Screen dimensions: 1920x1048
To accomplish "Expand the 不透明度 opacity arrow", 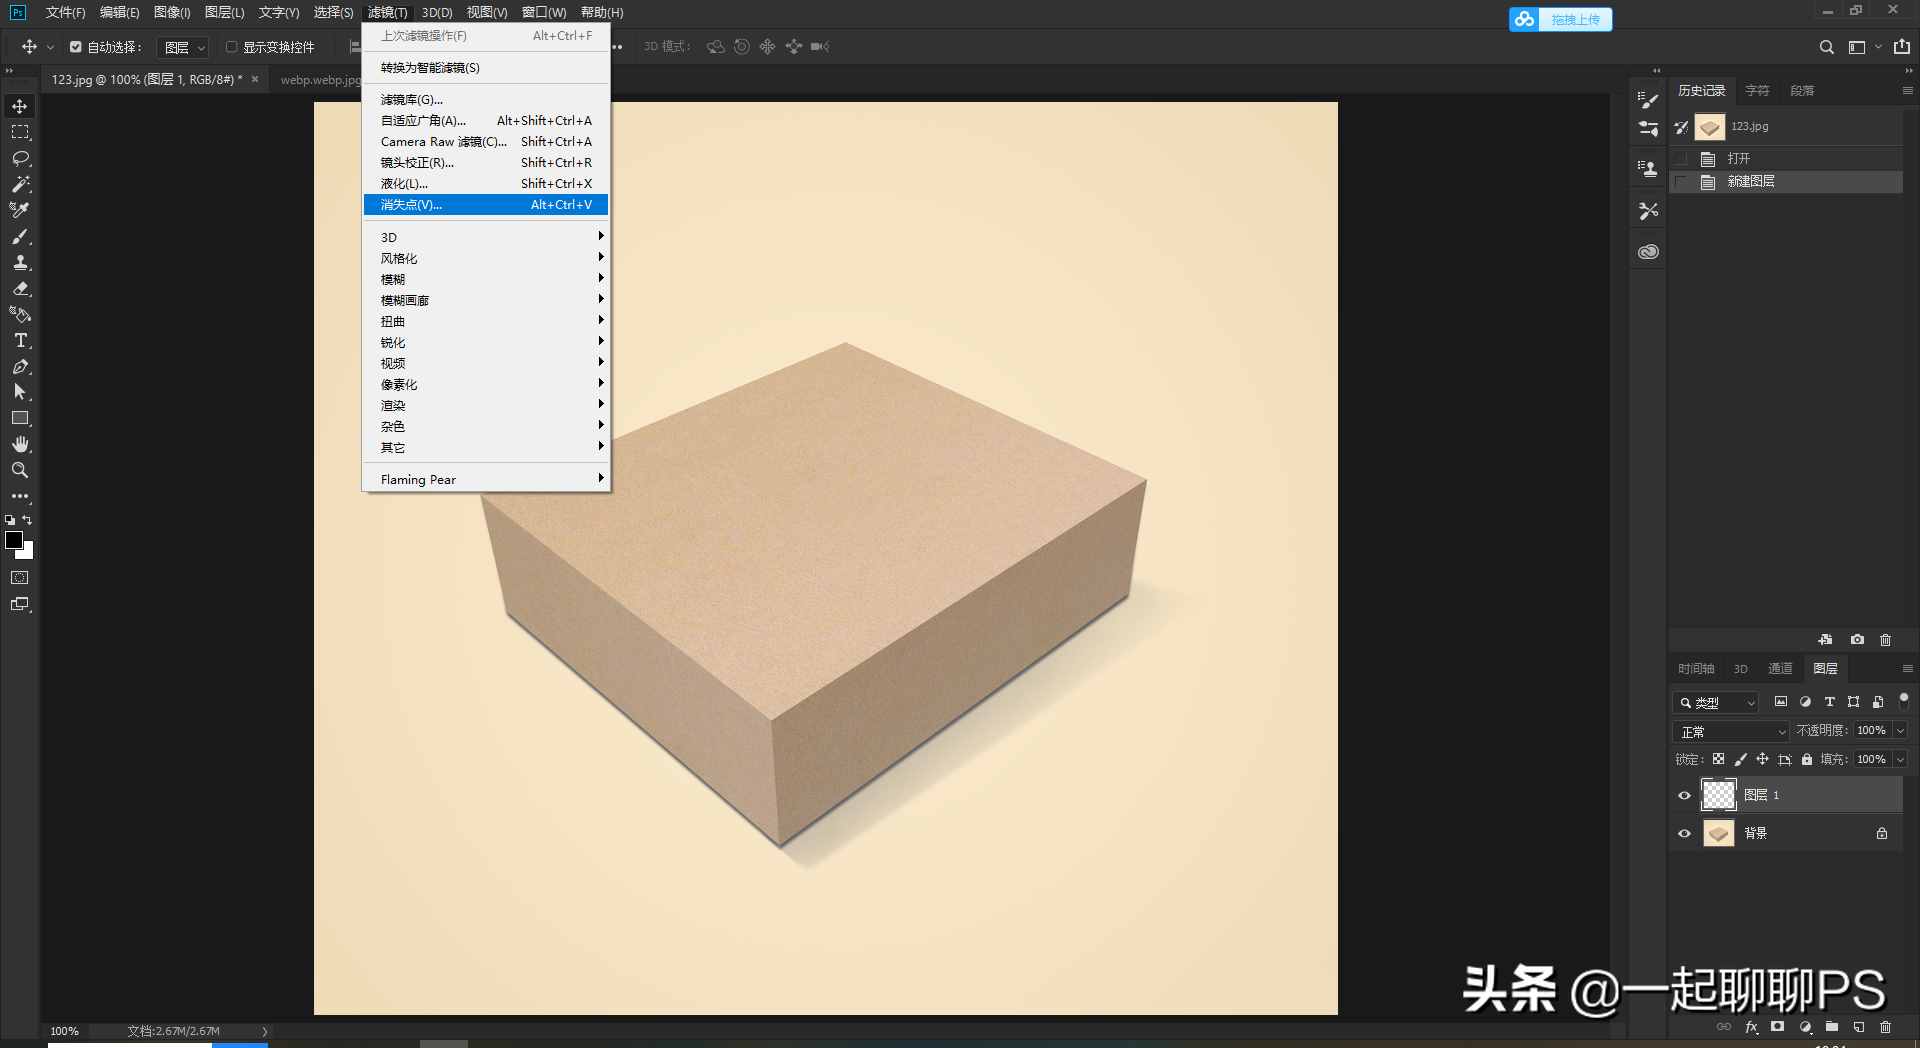I will pyautogui.click(x=1900, y=731).
